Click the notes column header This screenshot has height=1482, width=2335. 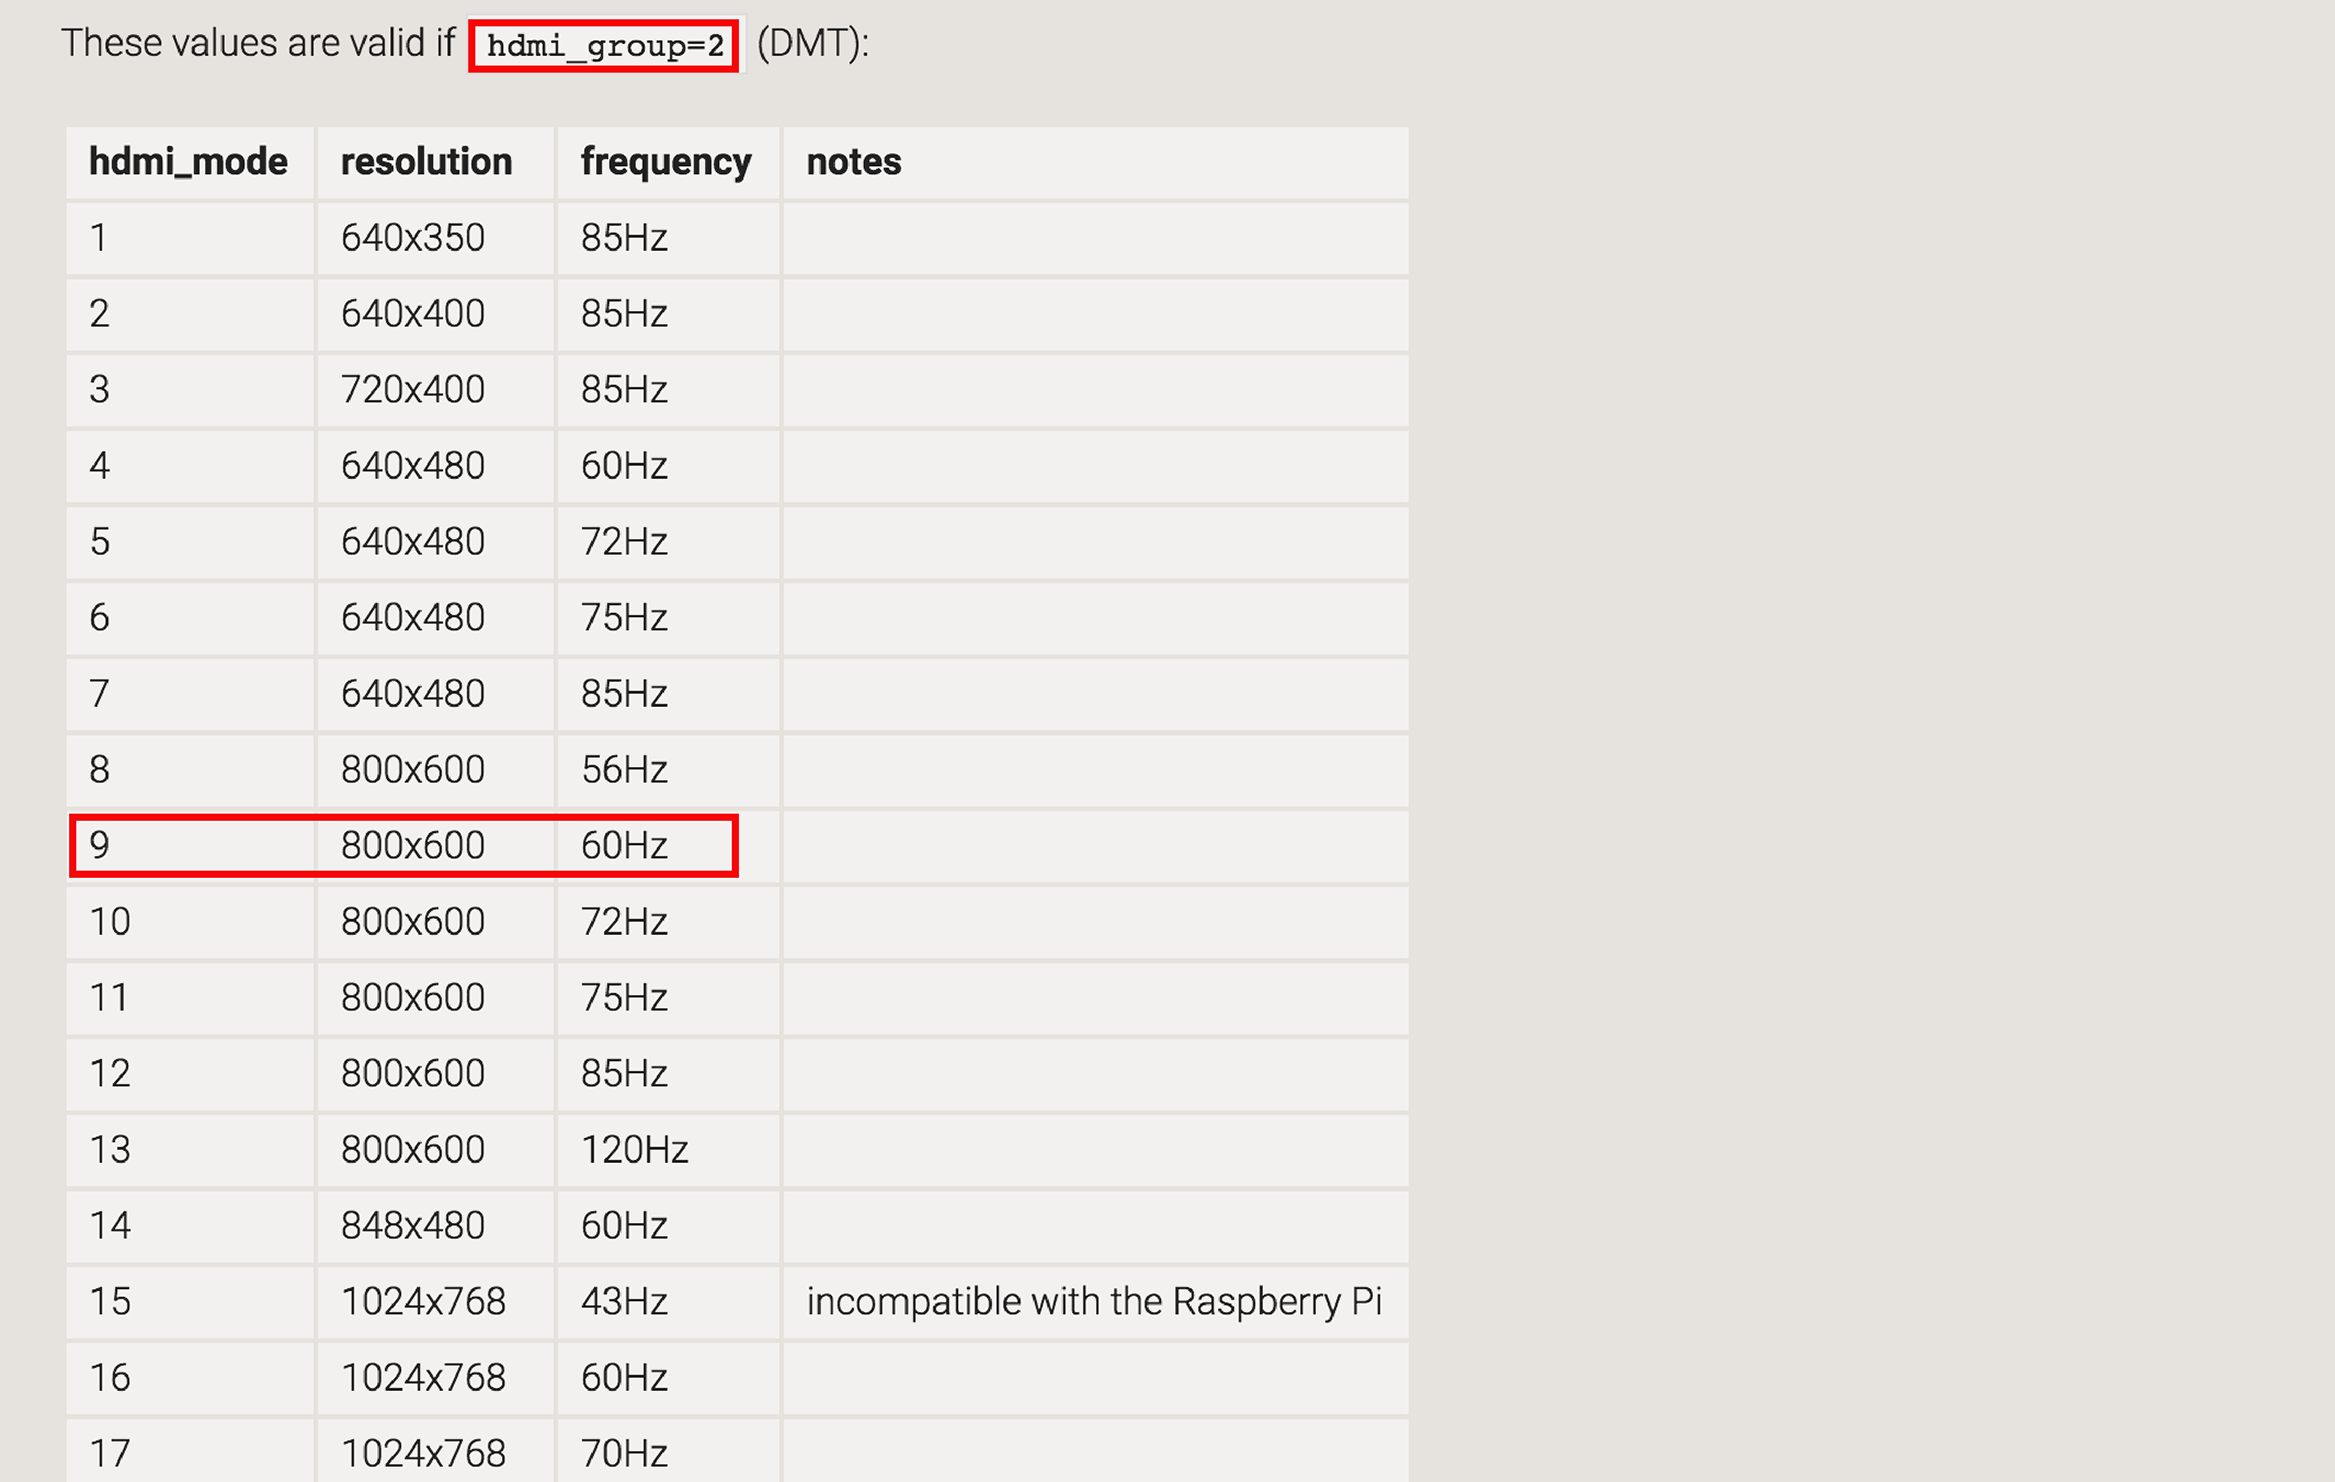coord(853,162)
